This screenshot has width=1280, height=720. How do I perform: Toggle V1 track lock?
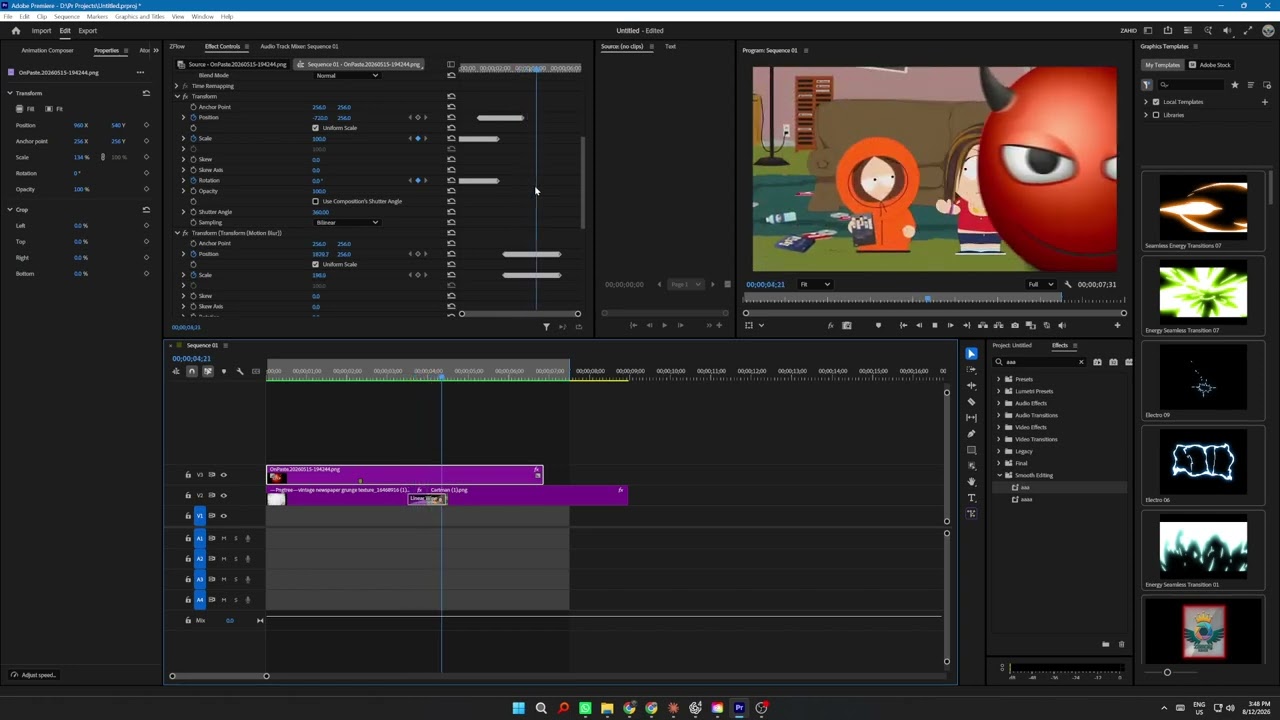pos(188,516)
